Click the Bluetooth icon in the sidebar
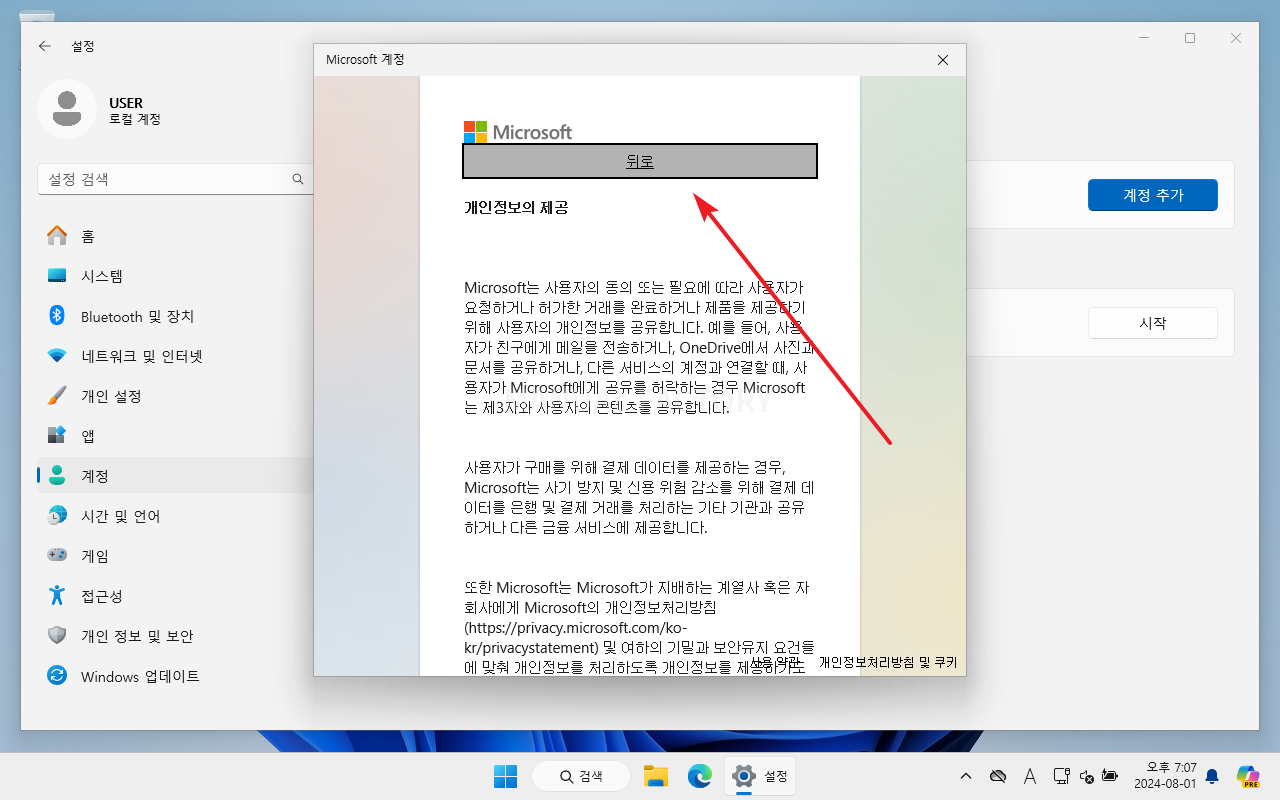Screen dimensions: 1280x800 point(57,316)
